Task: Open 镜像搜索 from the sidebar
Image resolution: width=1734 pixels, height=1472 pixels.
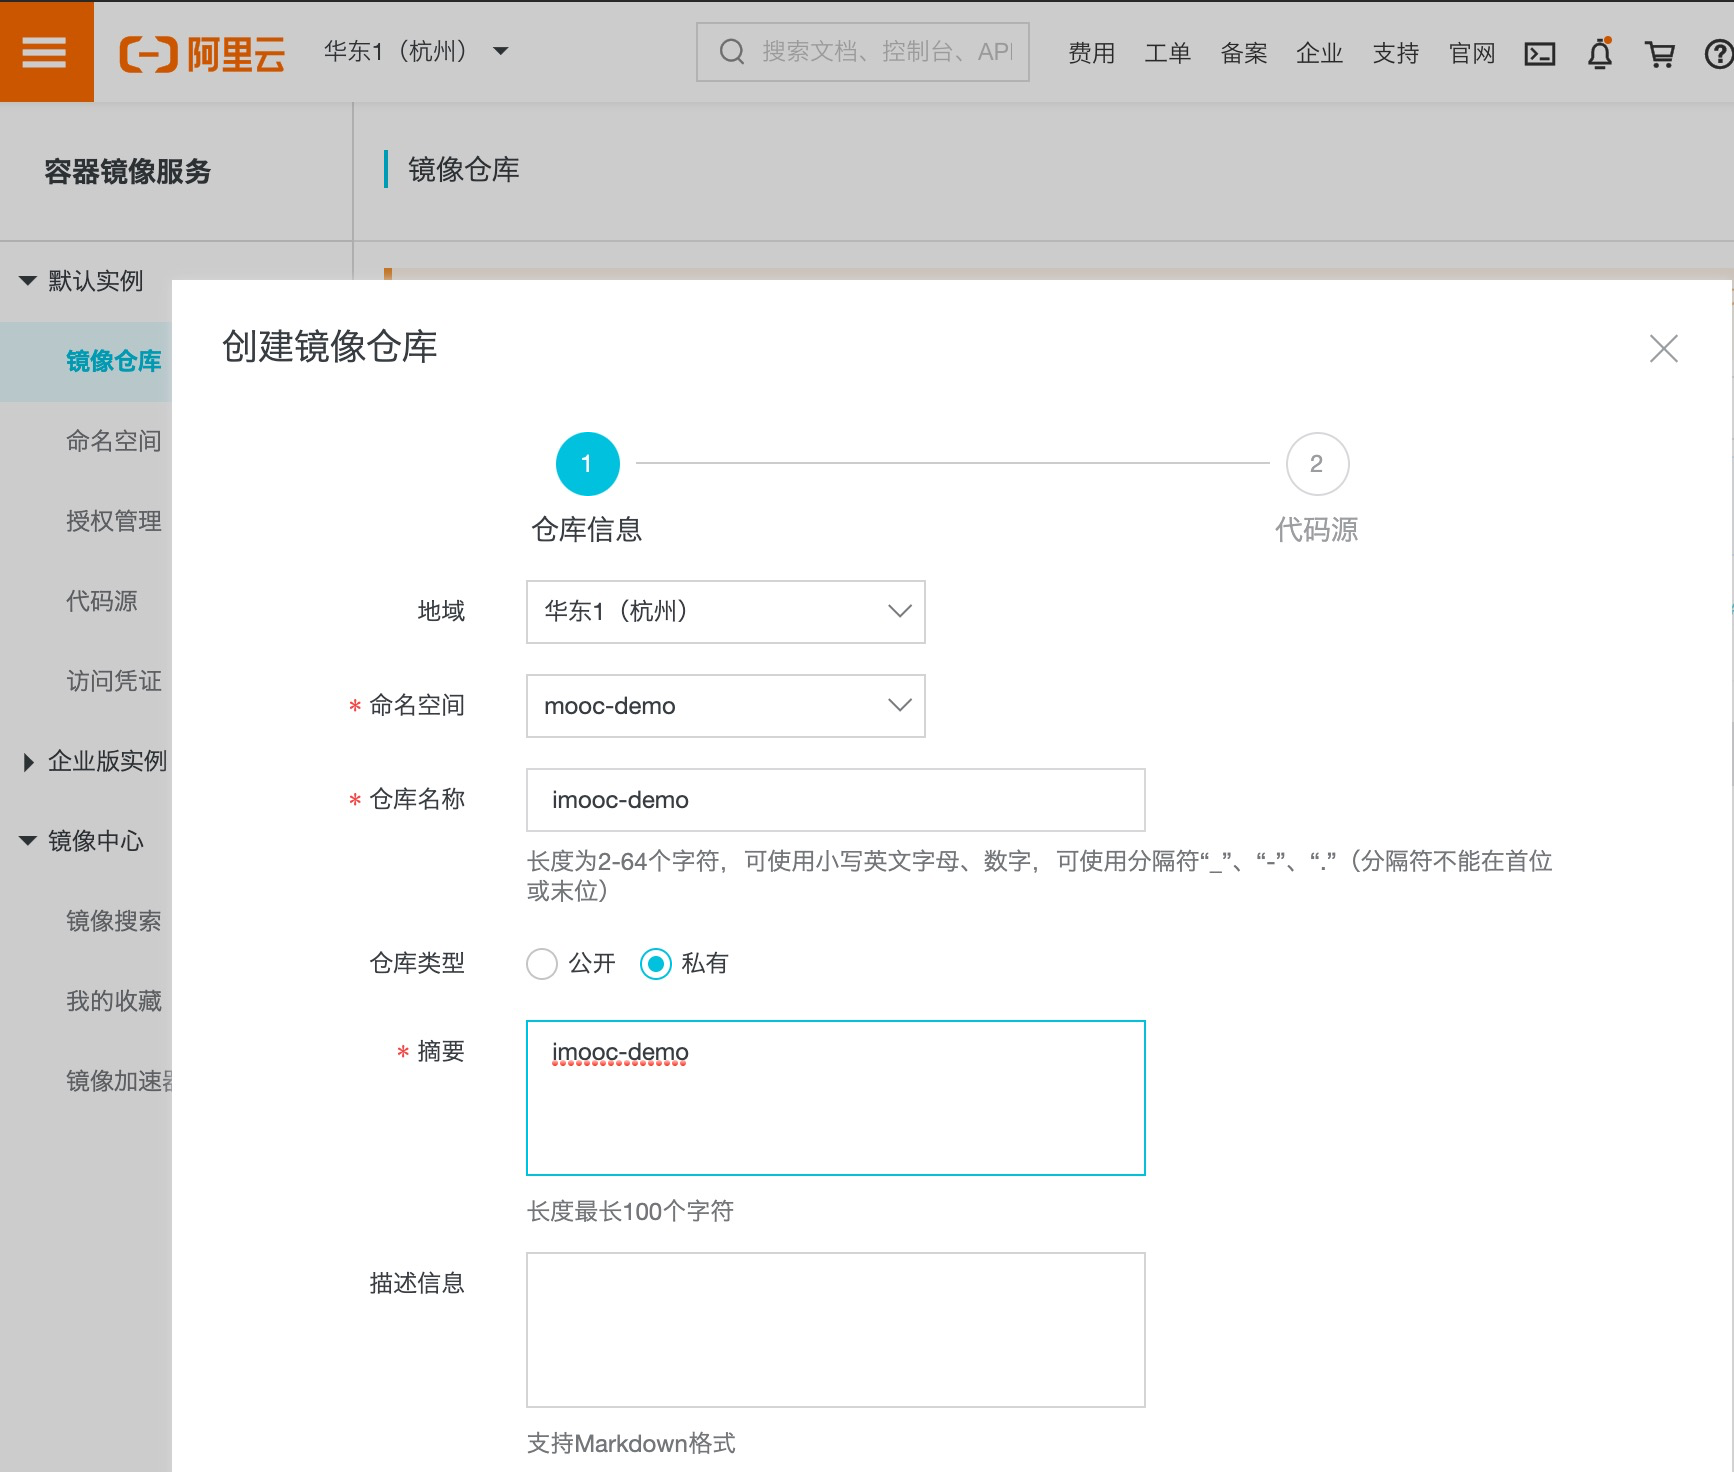Action: 112,921
